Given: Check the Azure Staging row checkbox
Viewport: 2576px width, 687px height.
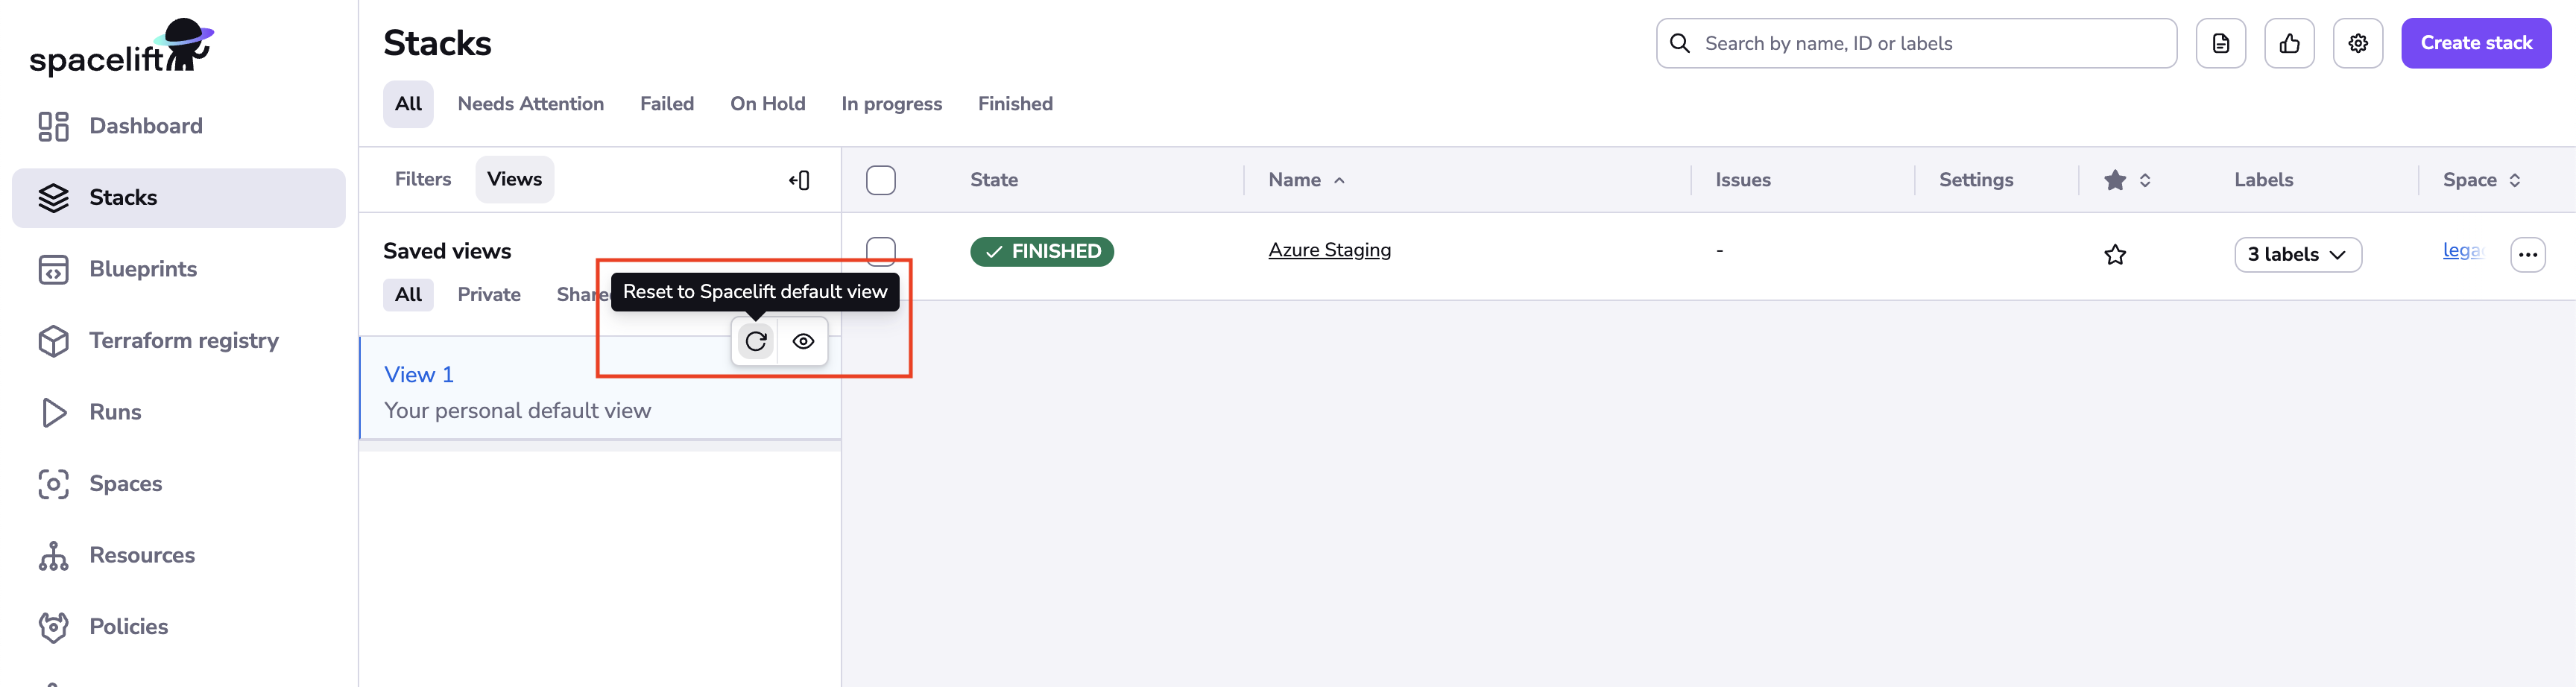Looking at the screenshot, I should (880, 250).
